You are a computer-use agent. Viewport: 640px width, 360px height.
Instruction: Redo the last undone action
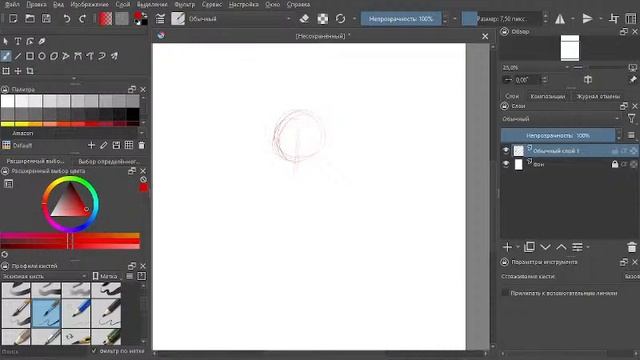[82, 18]
